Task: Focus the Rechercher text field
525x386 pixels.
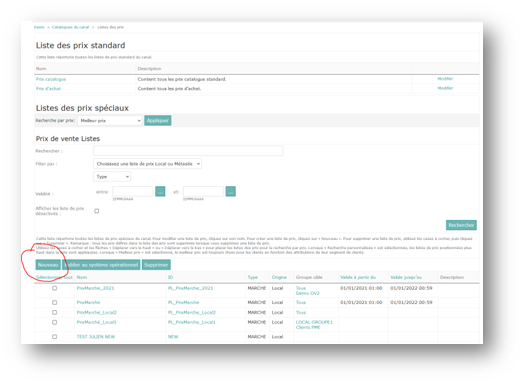Action: 188,151
